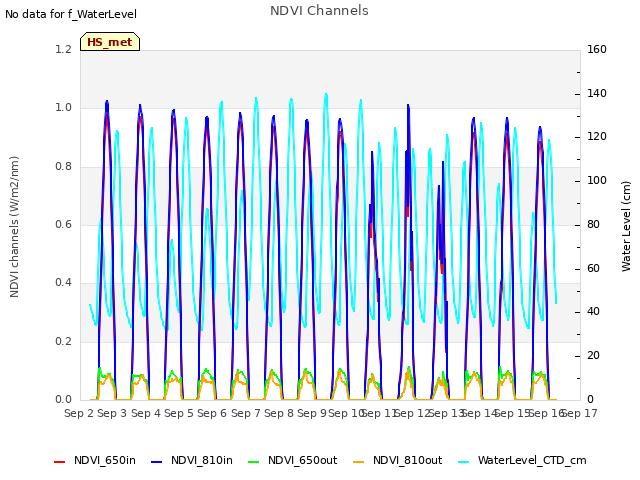Click the 1.0 tick on left axis
The height and width of the screenshot is (480, 640).
63,108
